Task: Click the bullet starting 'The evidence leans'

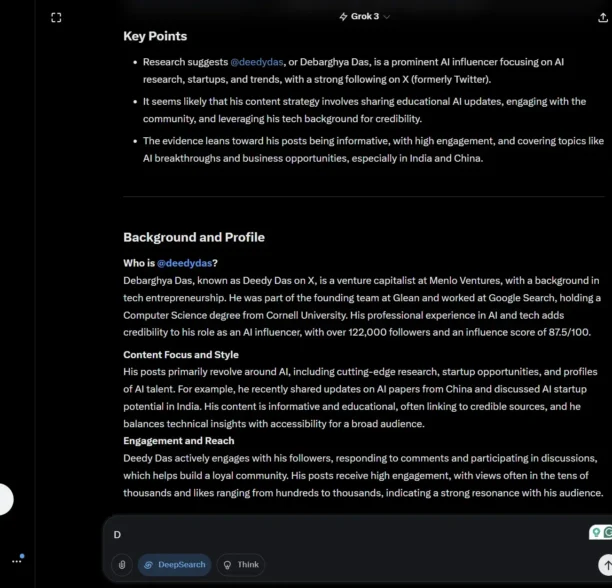Action: pyautogui.click(x=373, y=149)
